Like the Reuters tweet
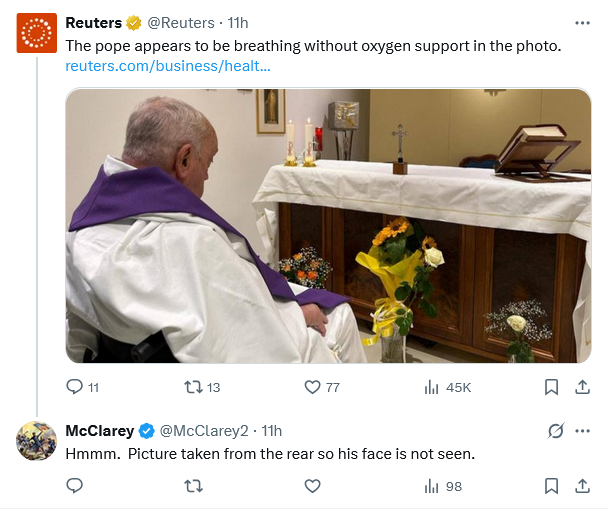 pos(312,387)
